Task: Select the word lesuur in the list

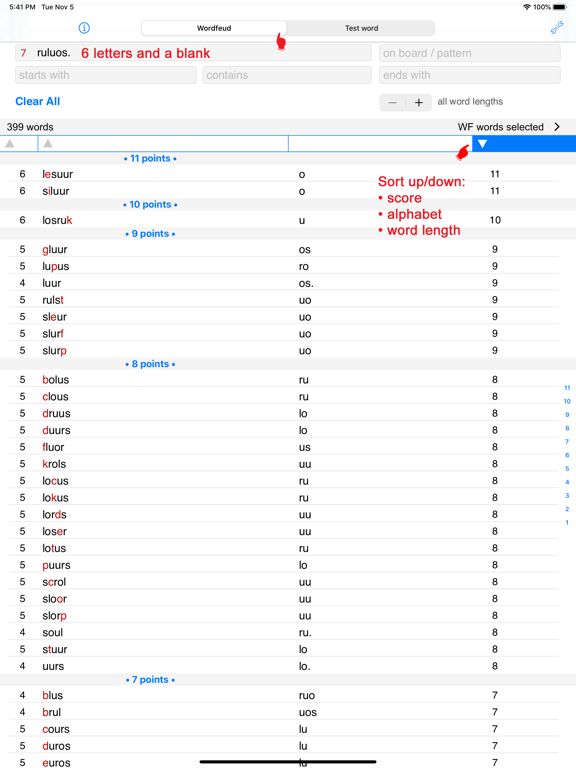Action: tap(57, 174)
